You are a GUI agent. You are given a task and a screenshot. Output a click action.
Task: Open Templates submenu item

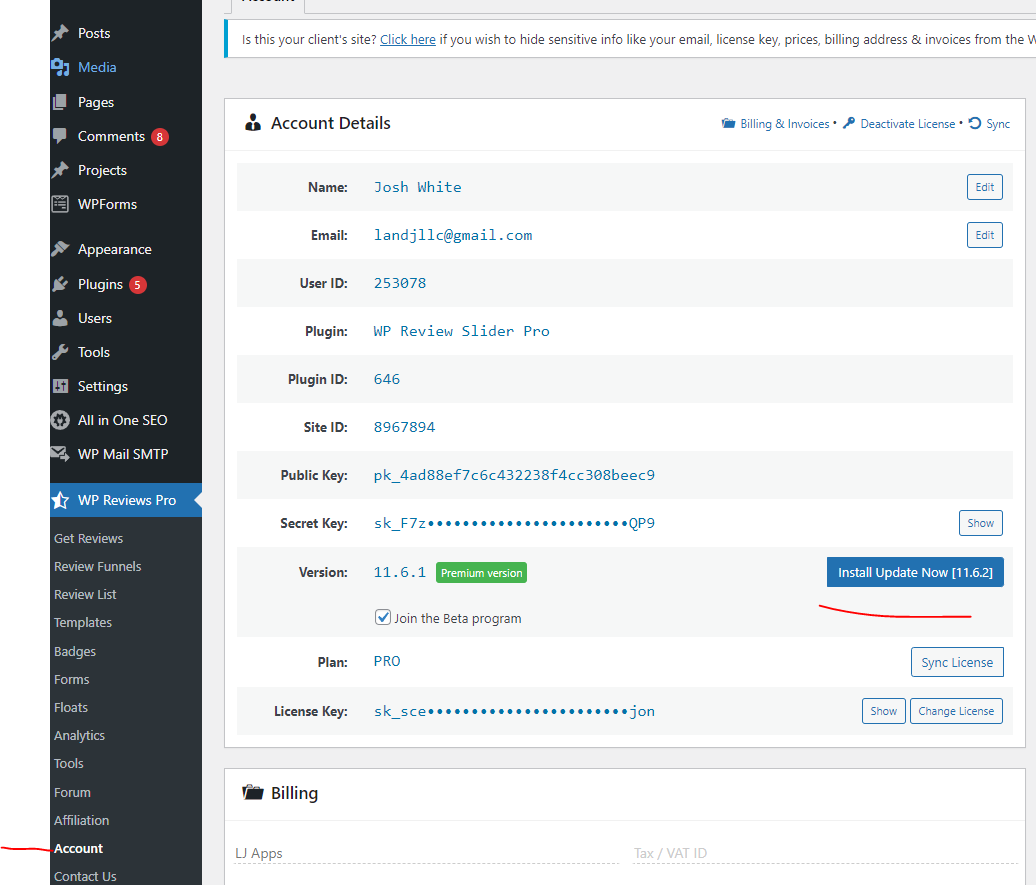[83, 623]
